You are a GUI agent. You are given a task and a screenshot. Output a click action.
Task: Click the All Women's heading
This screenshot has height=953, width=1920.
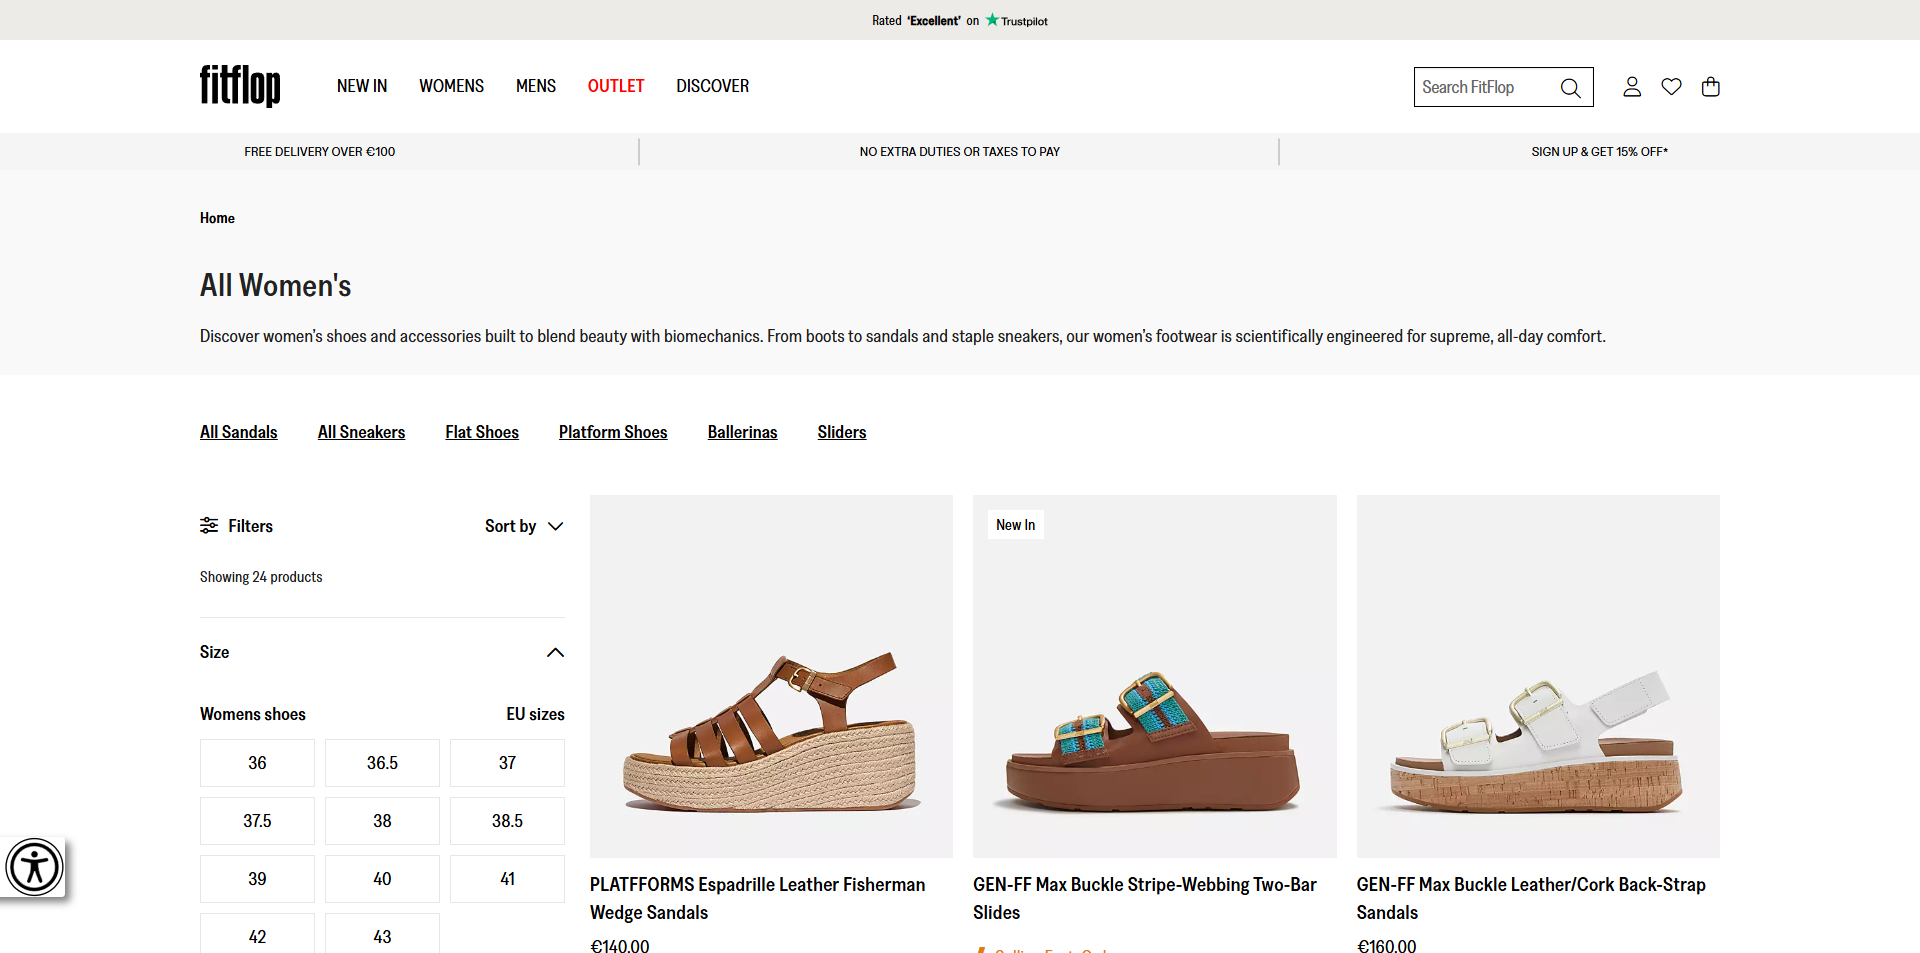click(276, 286)
